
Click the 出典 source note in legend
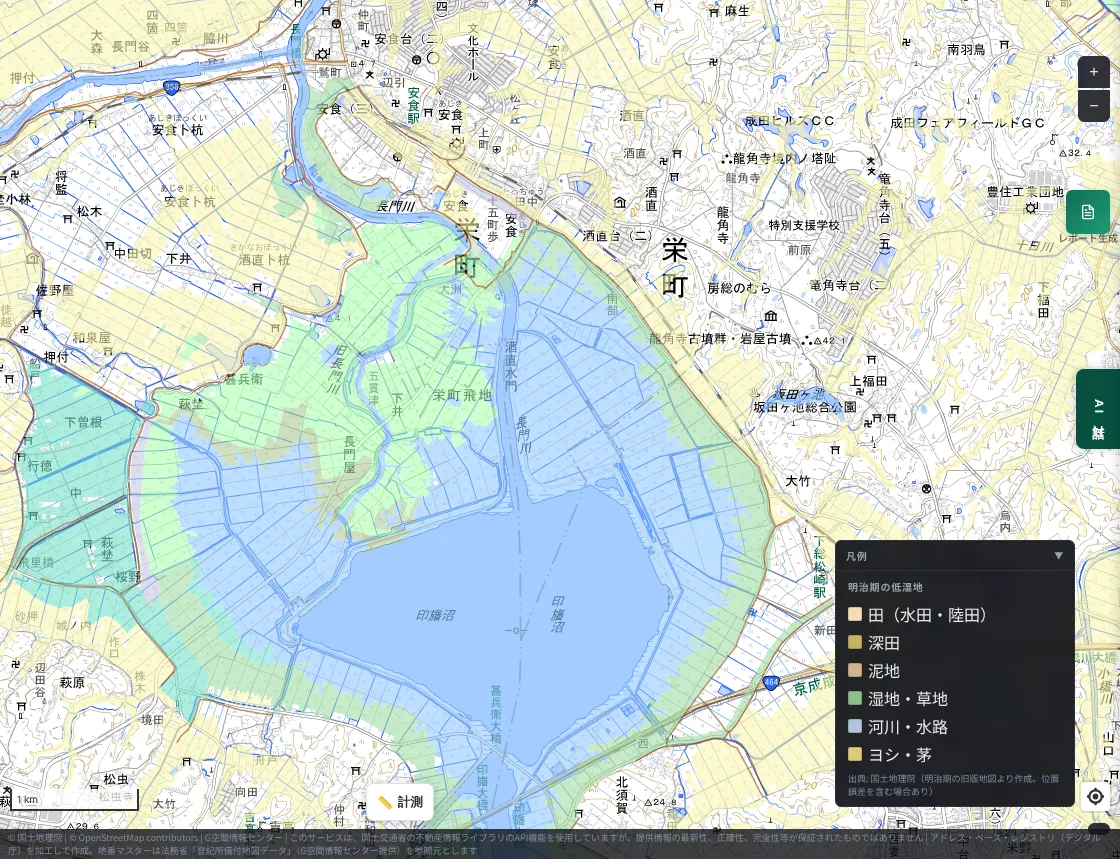954,785
